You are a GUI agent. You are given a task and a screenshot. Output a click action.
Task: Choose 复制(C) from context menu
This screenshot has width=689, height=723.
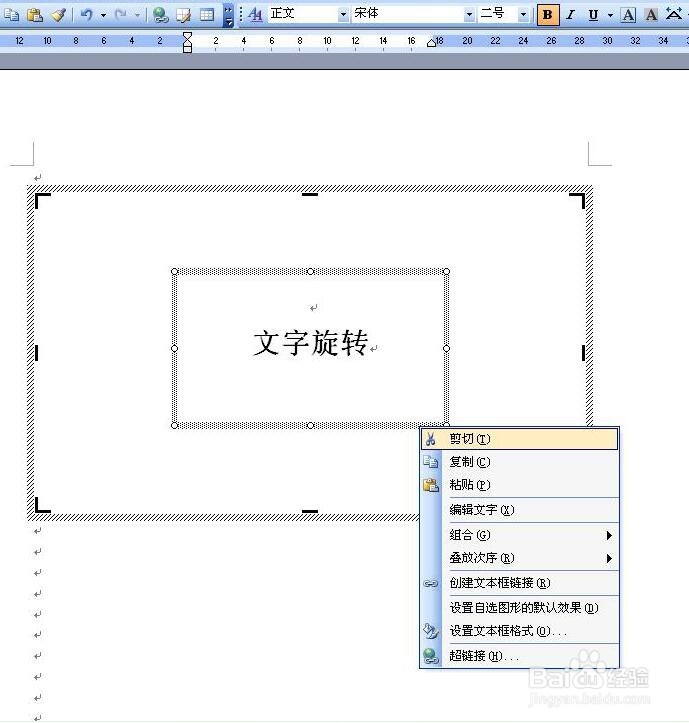coord(520,462)
